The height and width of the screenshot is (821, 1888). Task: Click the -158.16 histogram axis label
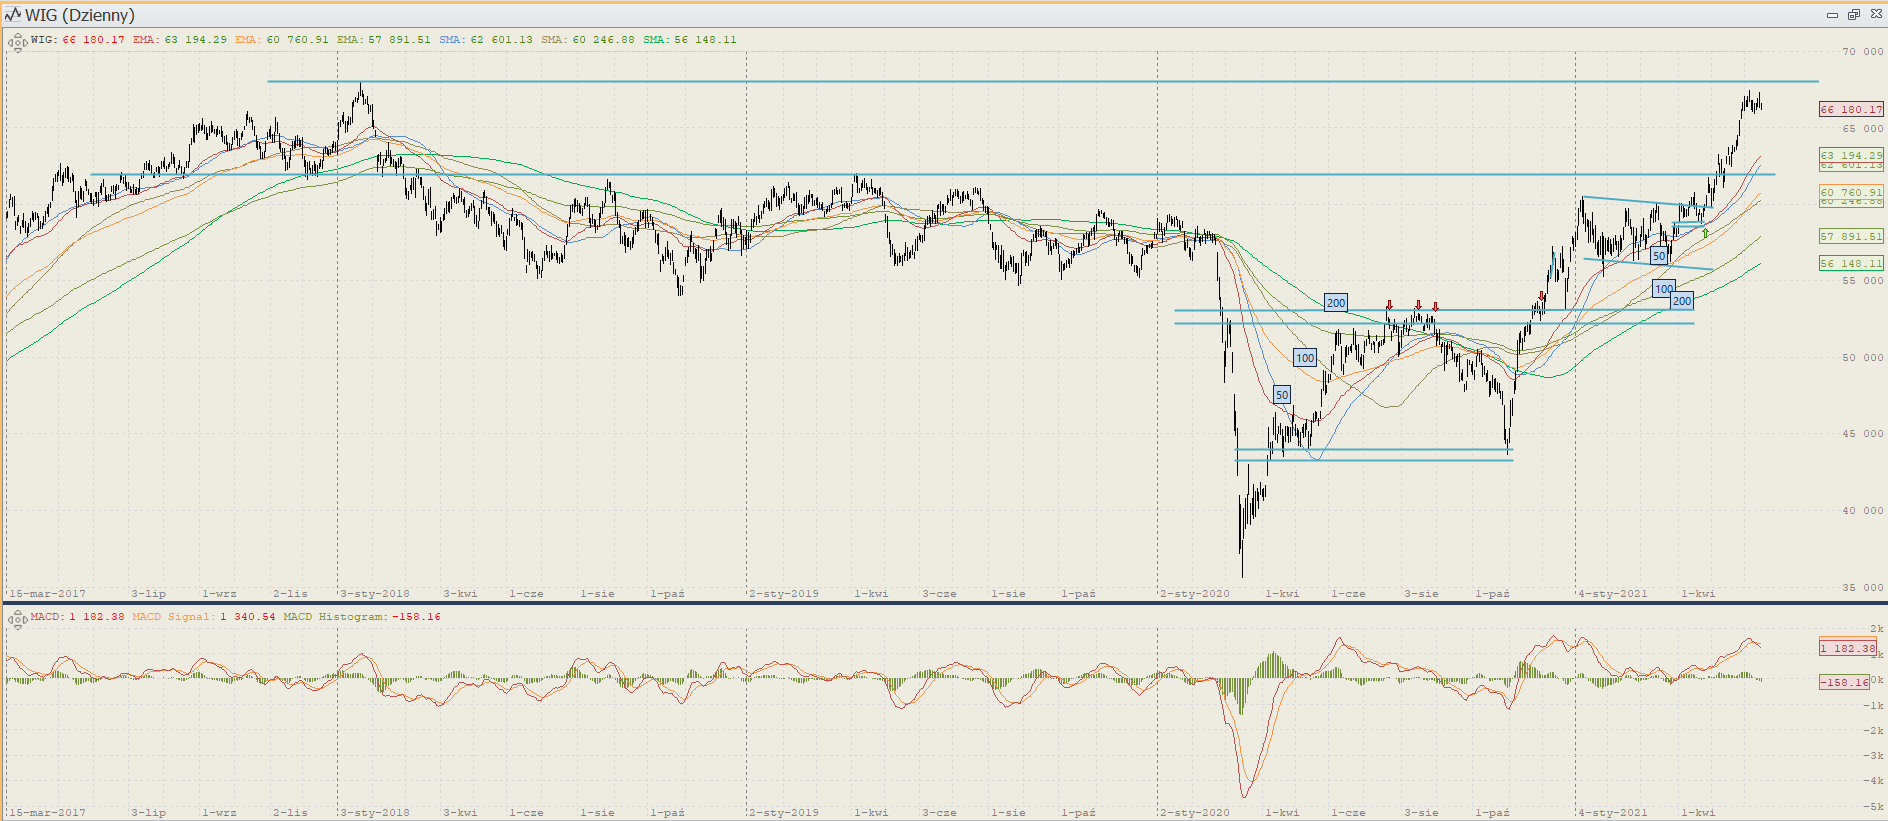pyautogui.click(x=1844, y=682)
